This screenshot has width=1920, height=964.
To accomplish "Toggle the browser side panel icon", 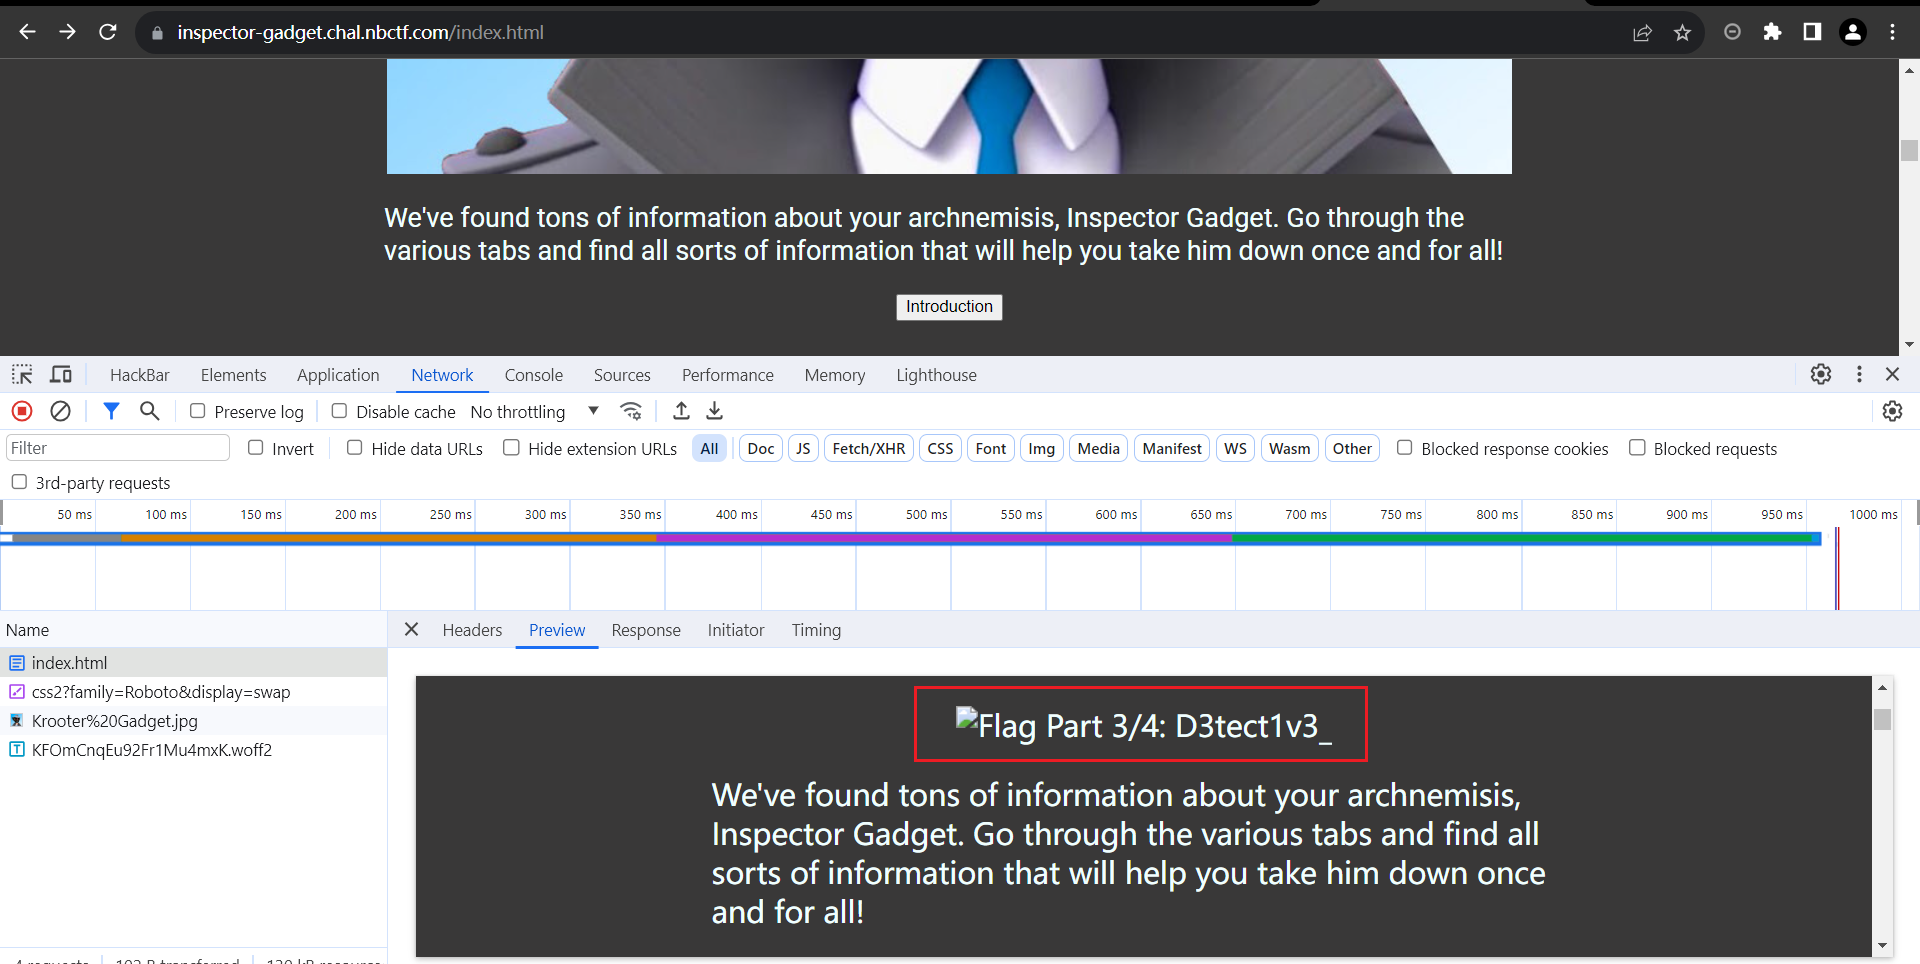I will (x=1812, y=32).
